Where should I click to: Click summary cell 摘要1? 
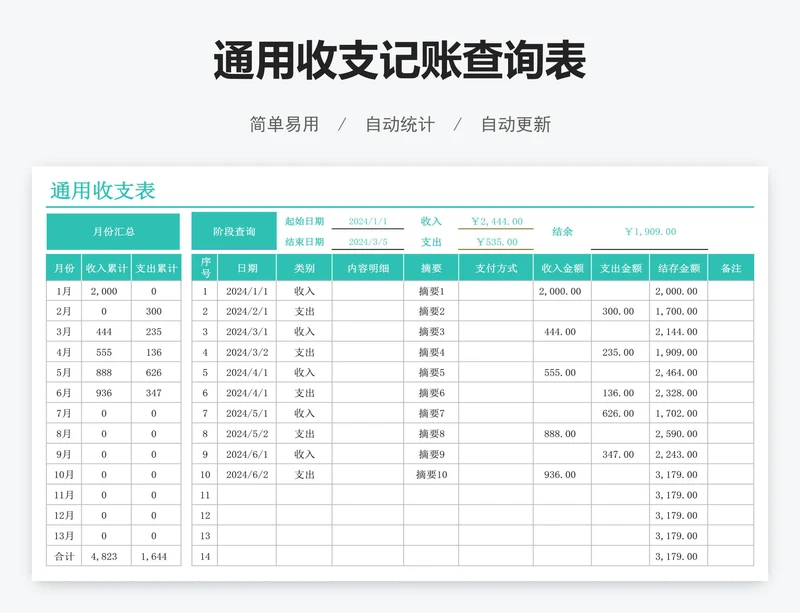[431, 291]
